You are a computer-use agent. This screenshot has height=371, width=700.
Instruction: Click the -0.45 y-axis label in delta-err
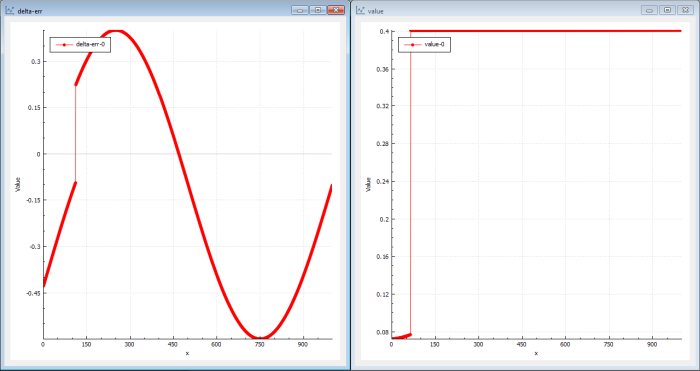pos(33,293)
